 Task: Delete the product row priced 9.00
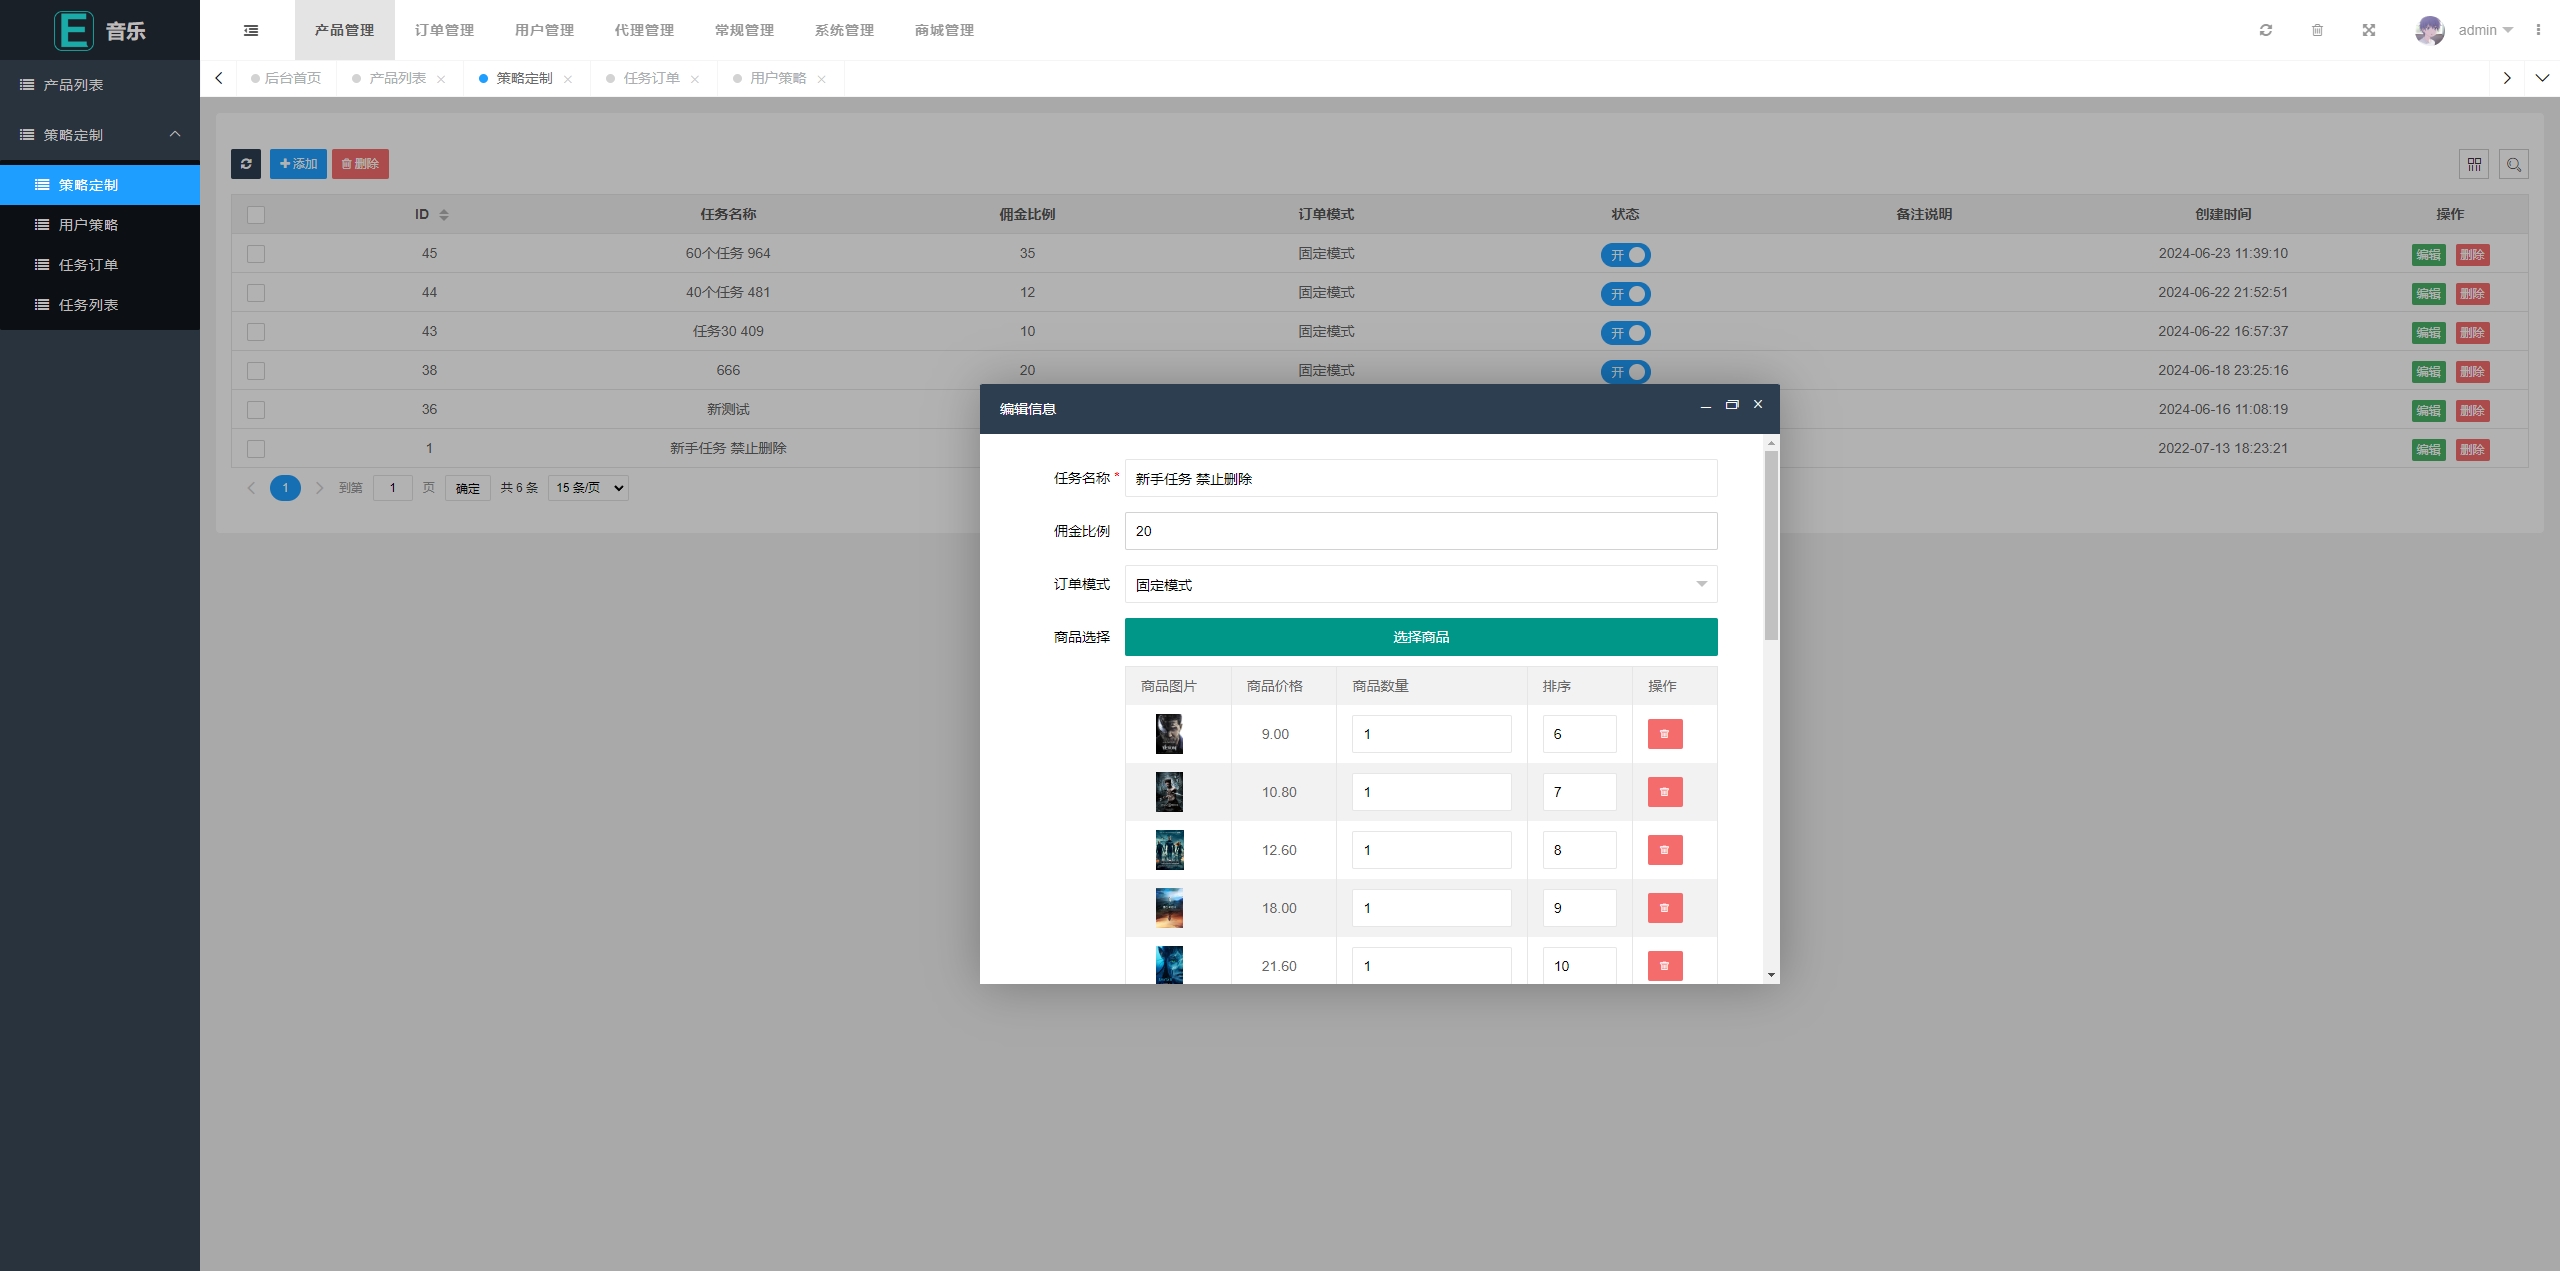(1665, 734)
